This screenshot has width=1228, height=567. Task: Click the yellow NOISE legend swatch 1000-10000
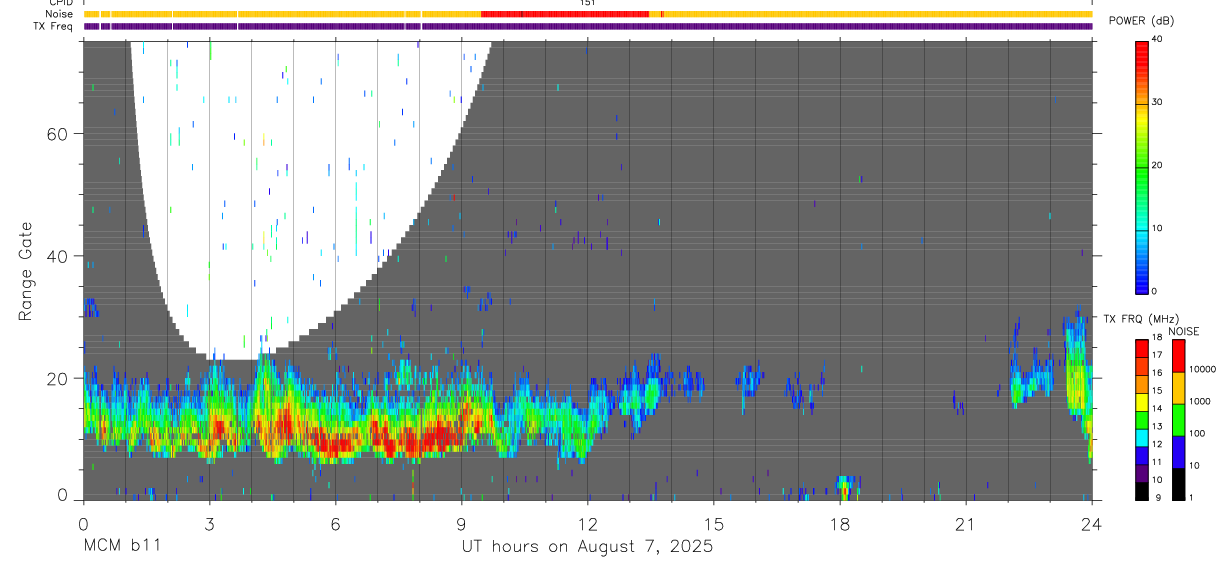point(1179,388)
